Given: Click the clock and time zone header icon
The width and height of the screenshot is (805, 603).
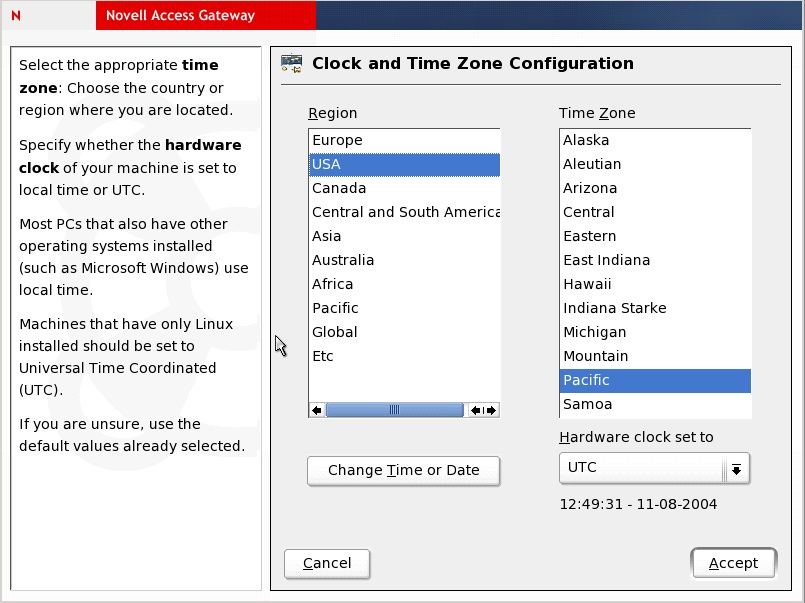Looking at the screenshot, I should point(292,64).
